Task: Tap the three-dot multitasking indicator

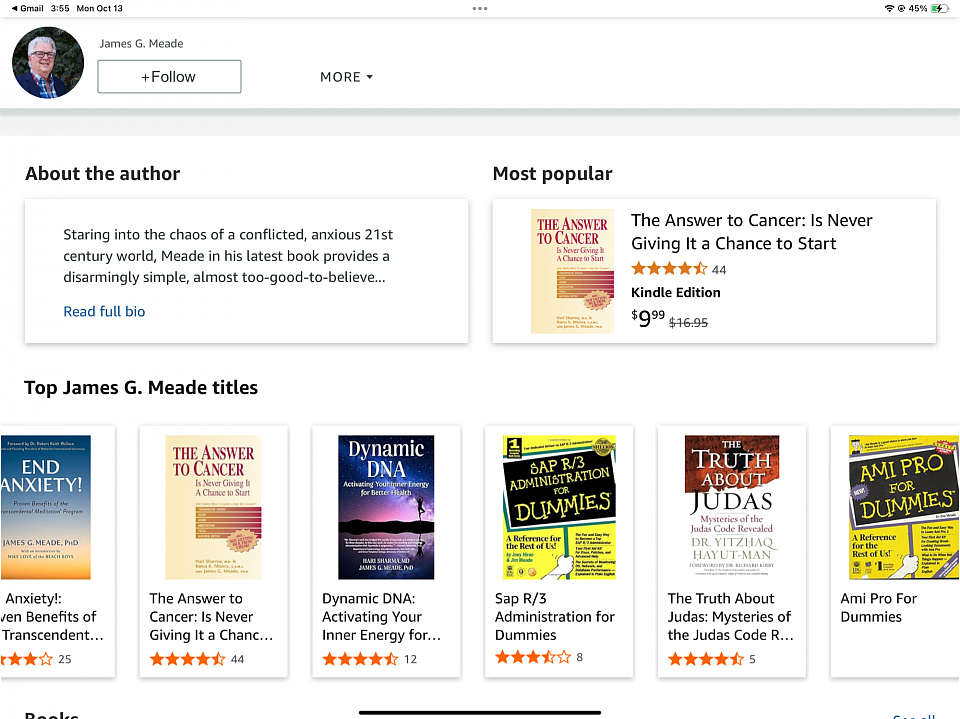Action: [x=480, y=8]
